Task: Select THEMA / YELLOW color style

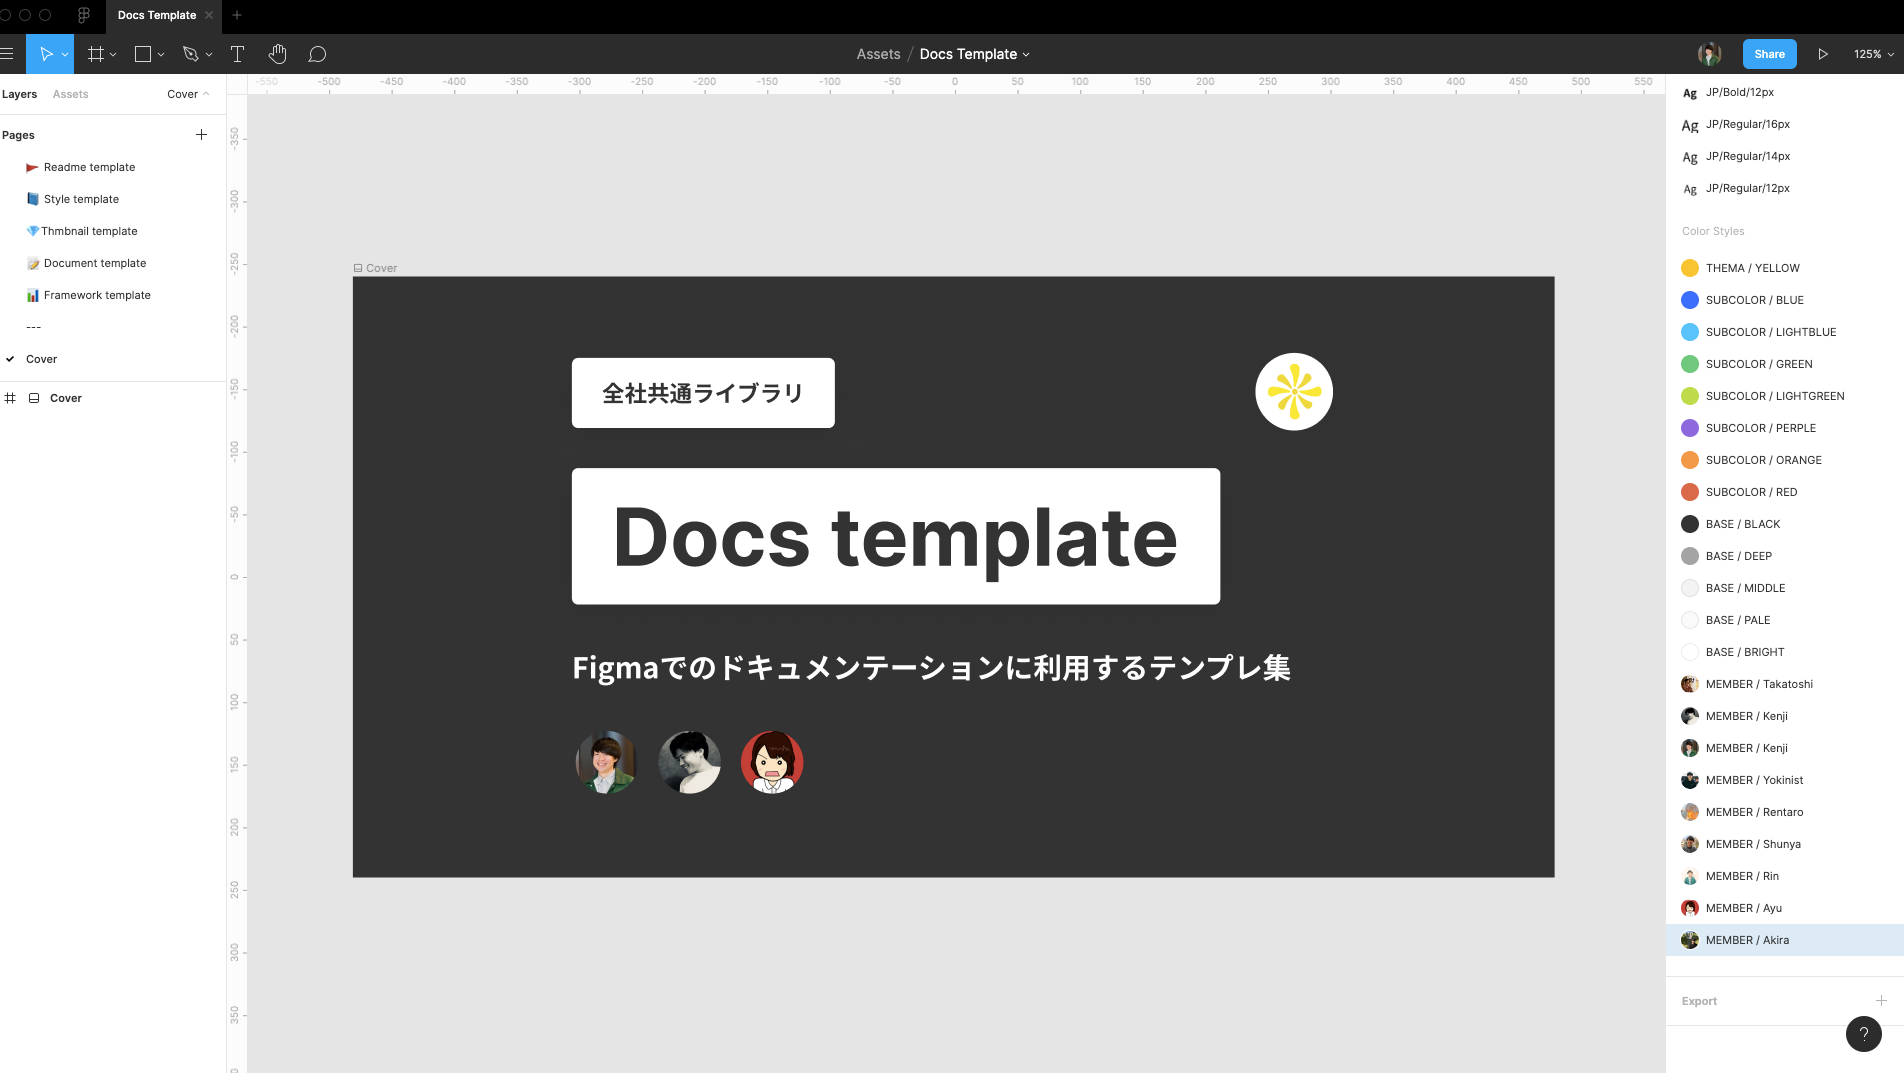Action: [x=1785, y=268]
